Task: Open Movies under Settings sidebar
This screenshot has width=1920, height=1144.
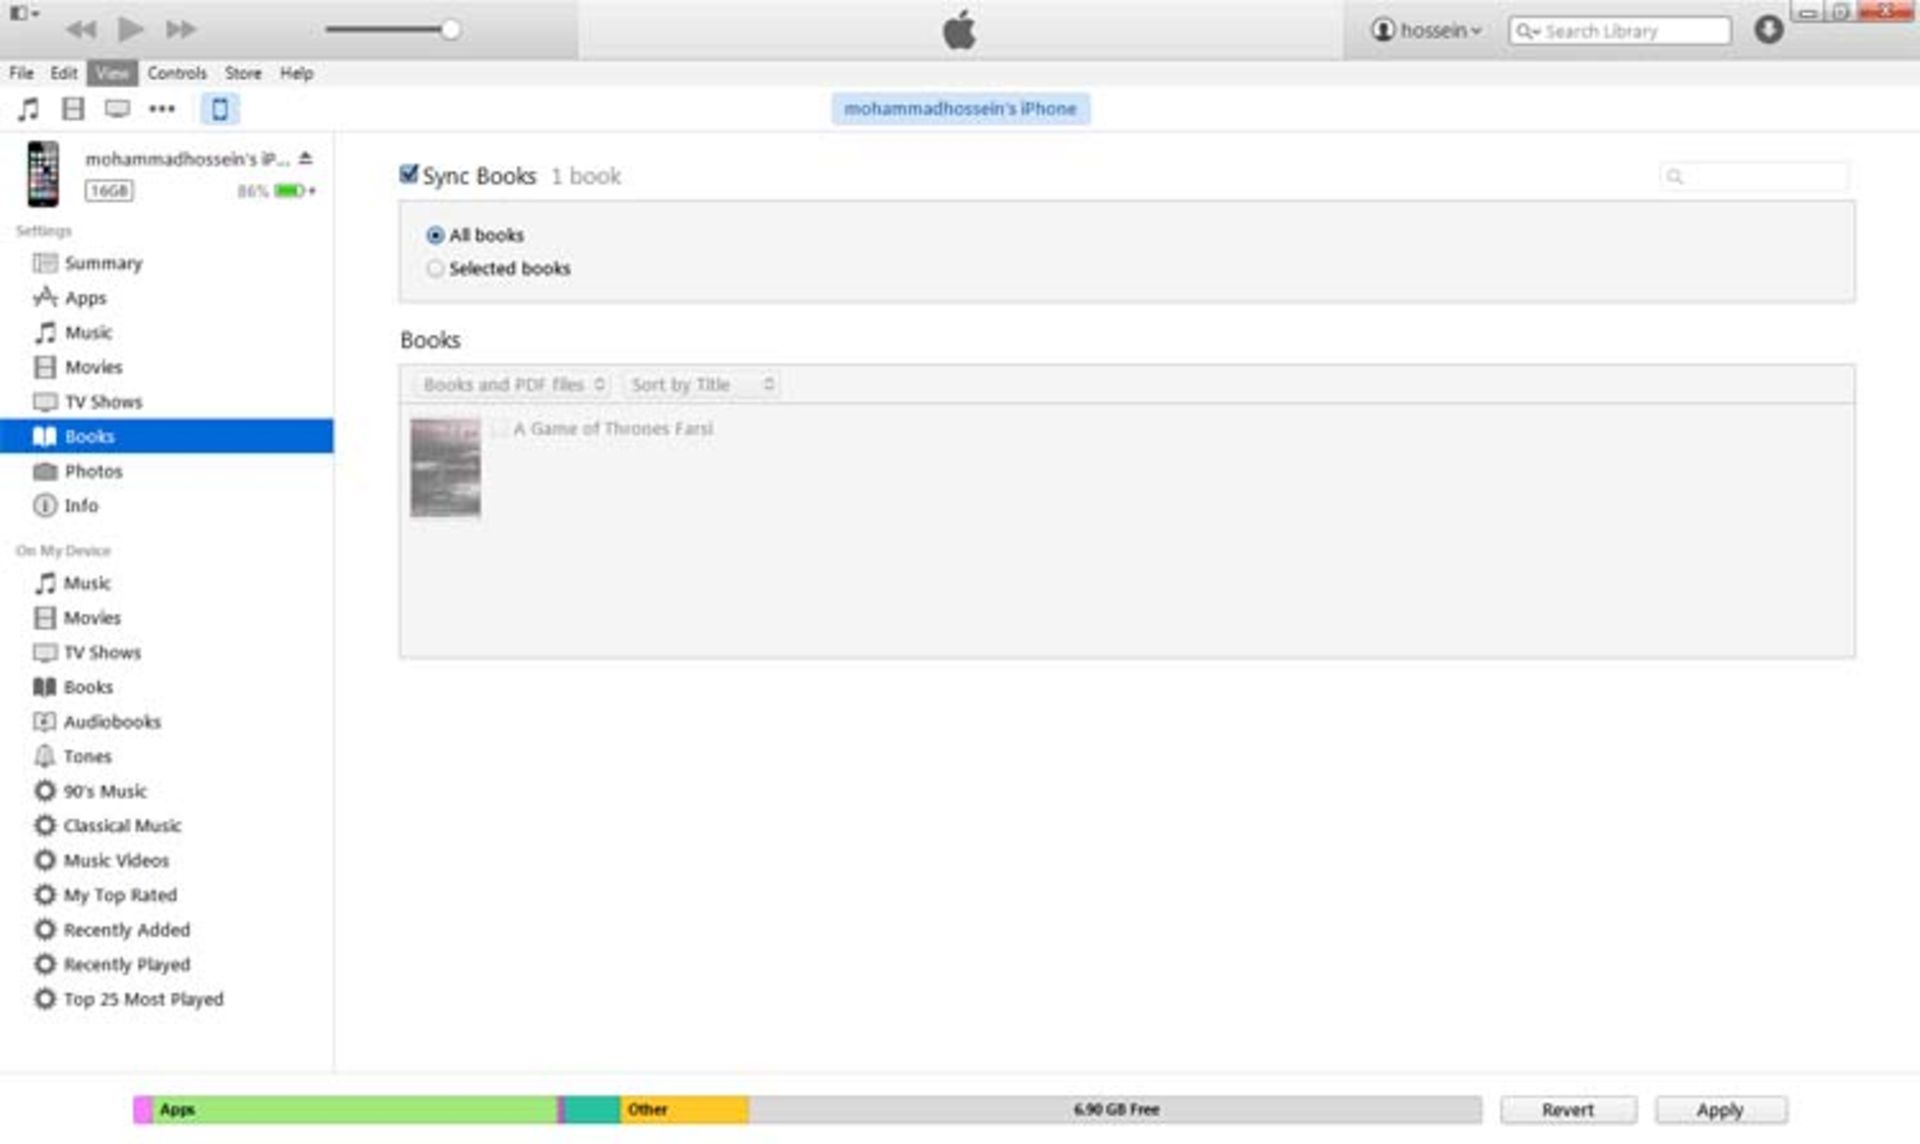Action: 167,367
